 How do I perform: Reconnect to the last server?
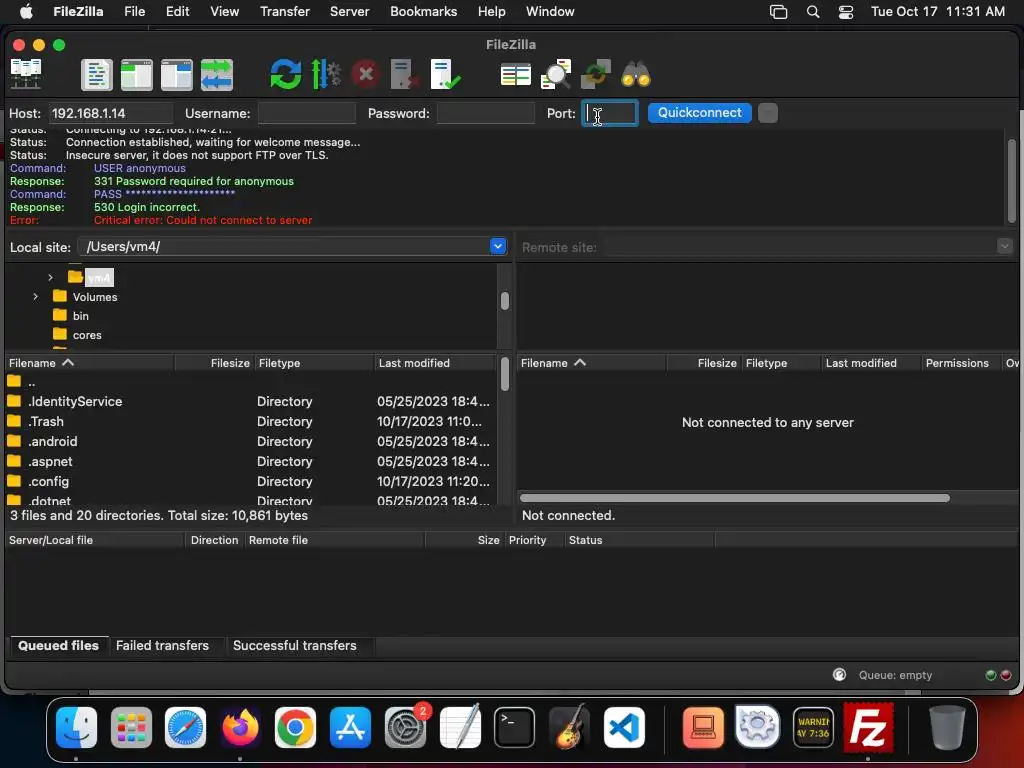tap(445, 74)
